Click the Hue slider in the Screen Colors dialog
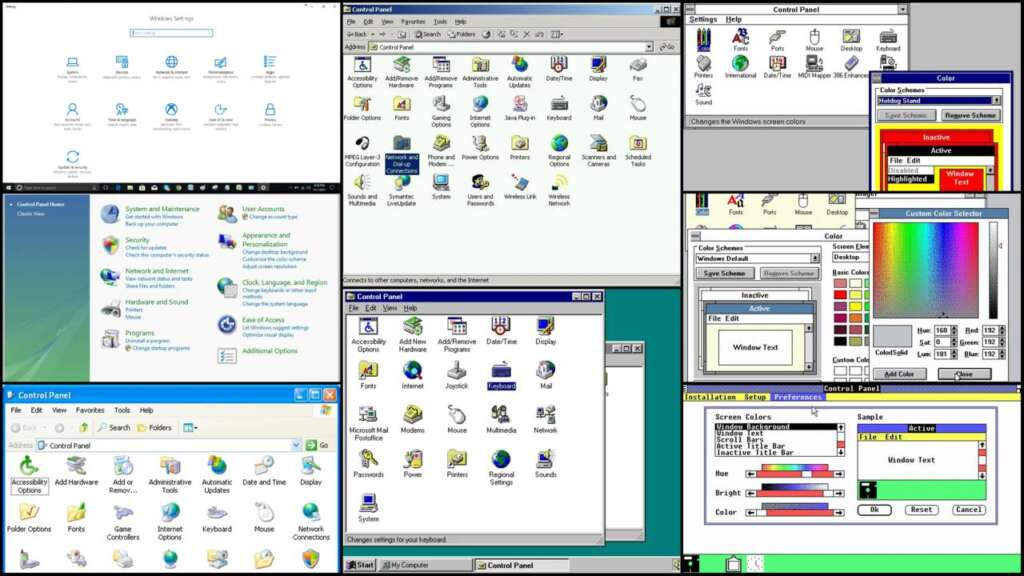The height and width of the screenshot is (576, 1024). pos(795,473)
